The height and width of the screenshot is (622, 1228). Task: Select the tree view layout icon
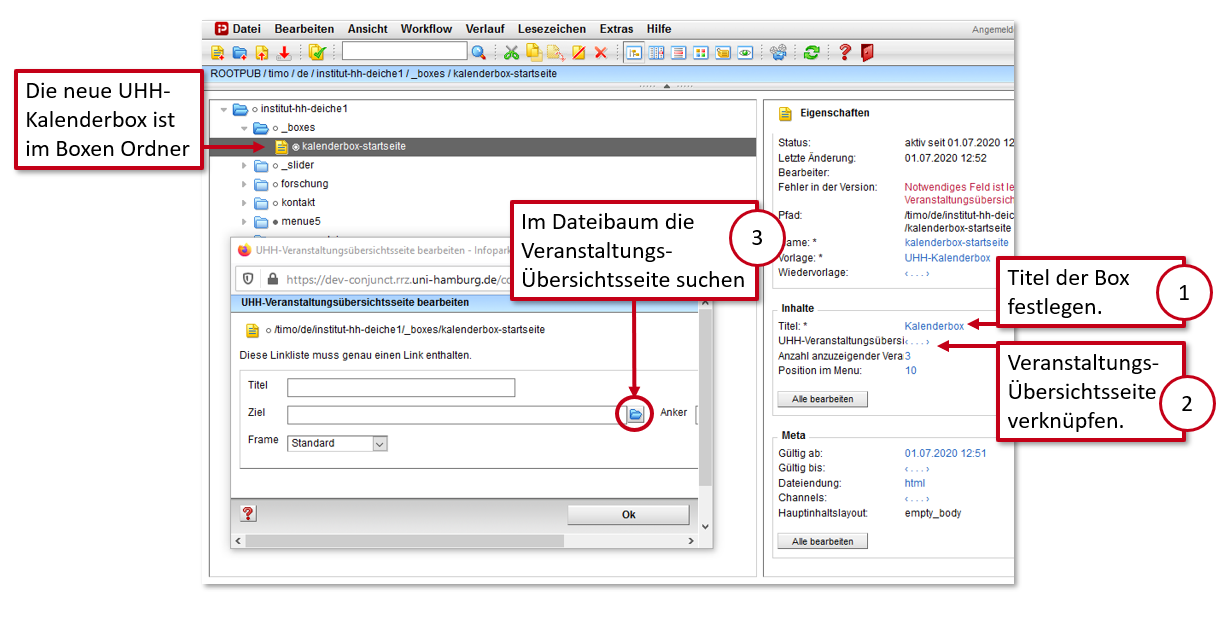633,52
